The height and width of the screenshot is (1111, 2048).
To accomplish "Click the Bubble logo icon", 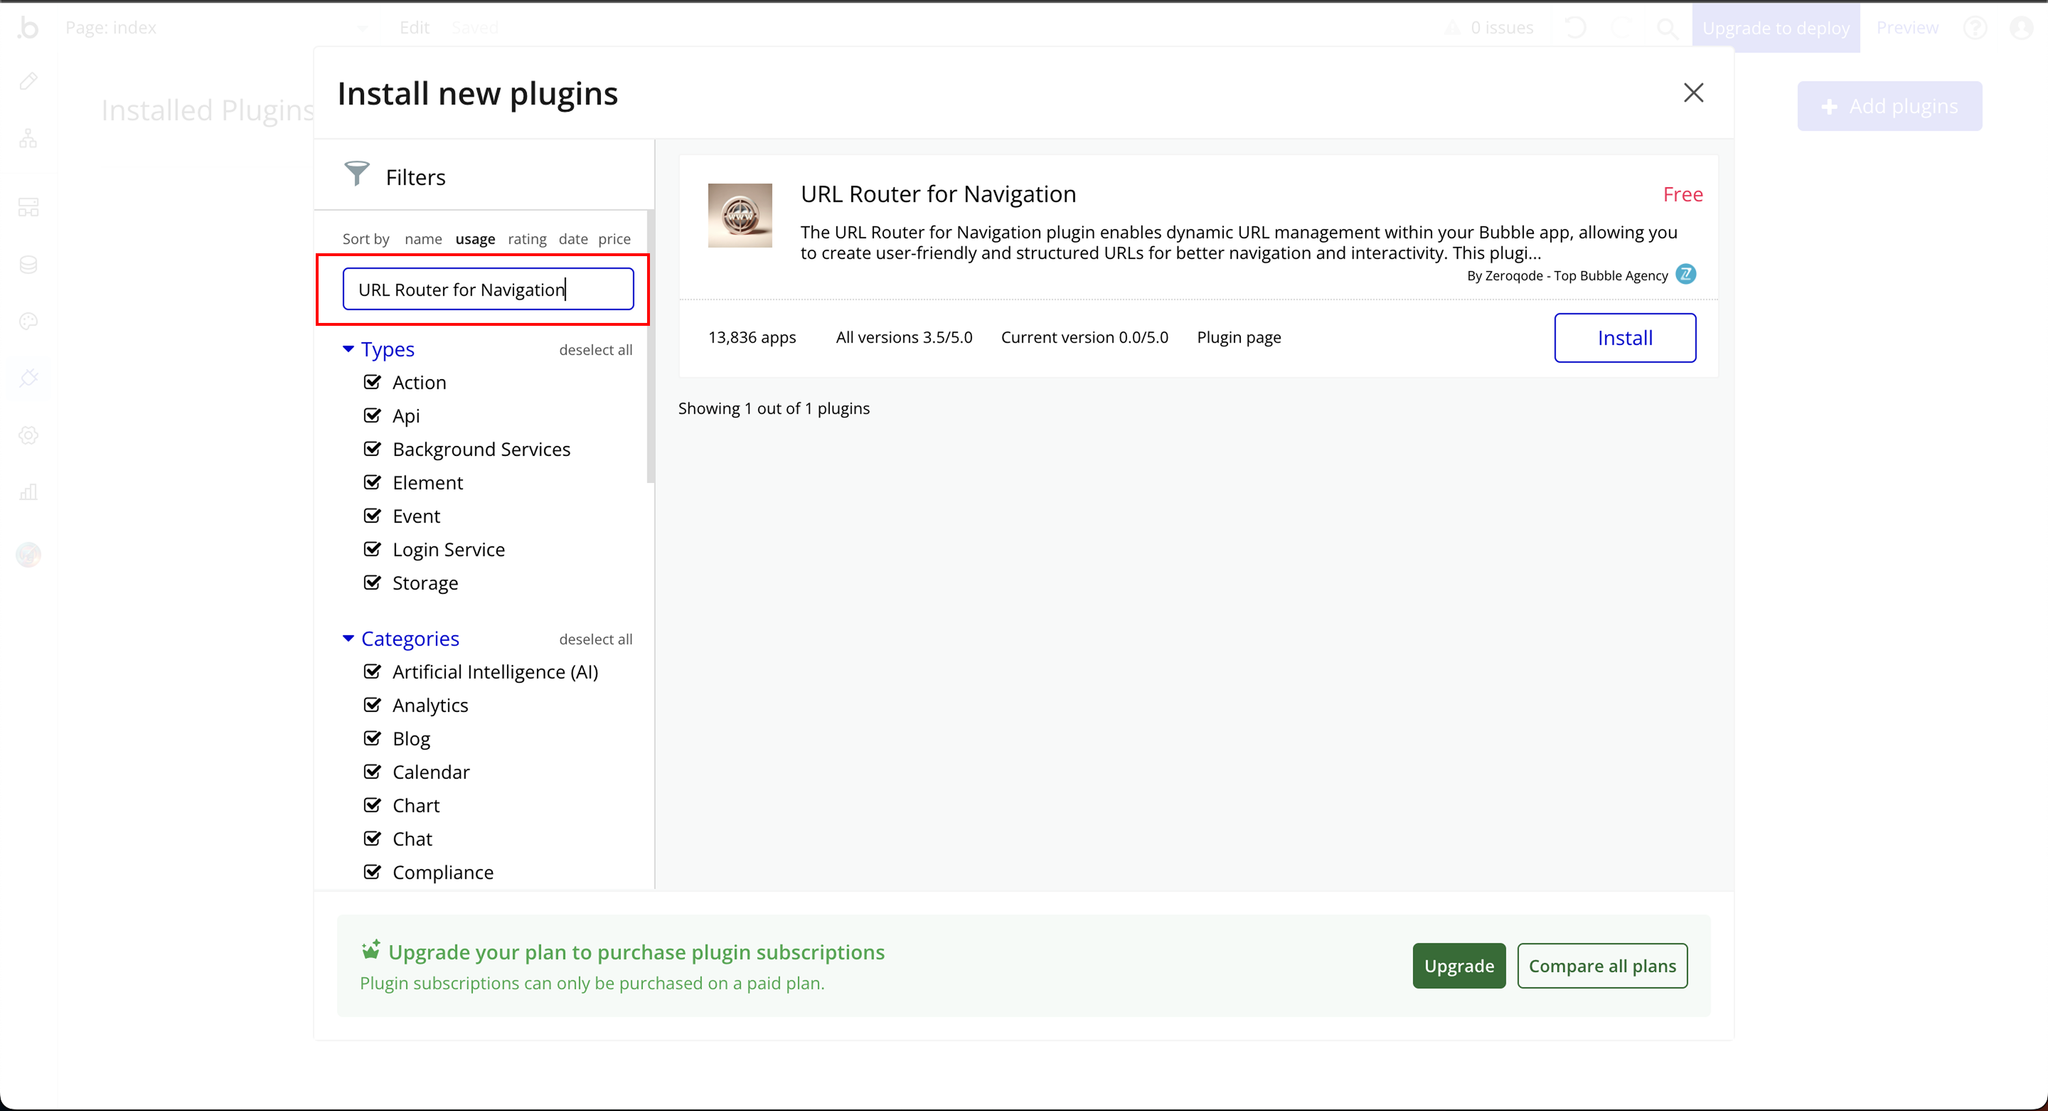I will coord(28,28).
